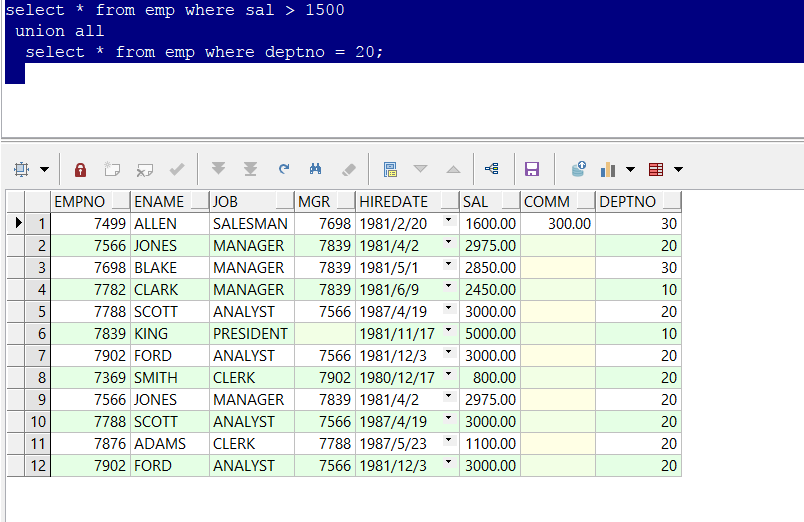This screenshot has width=804, height=522.
Task: Click the post changes checkmark icon
Action: click(177, 169)
